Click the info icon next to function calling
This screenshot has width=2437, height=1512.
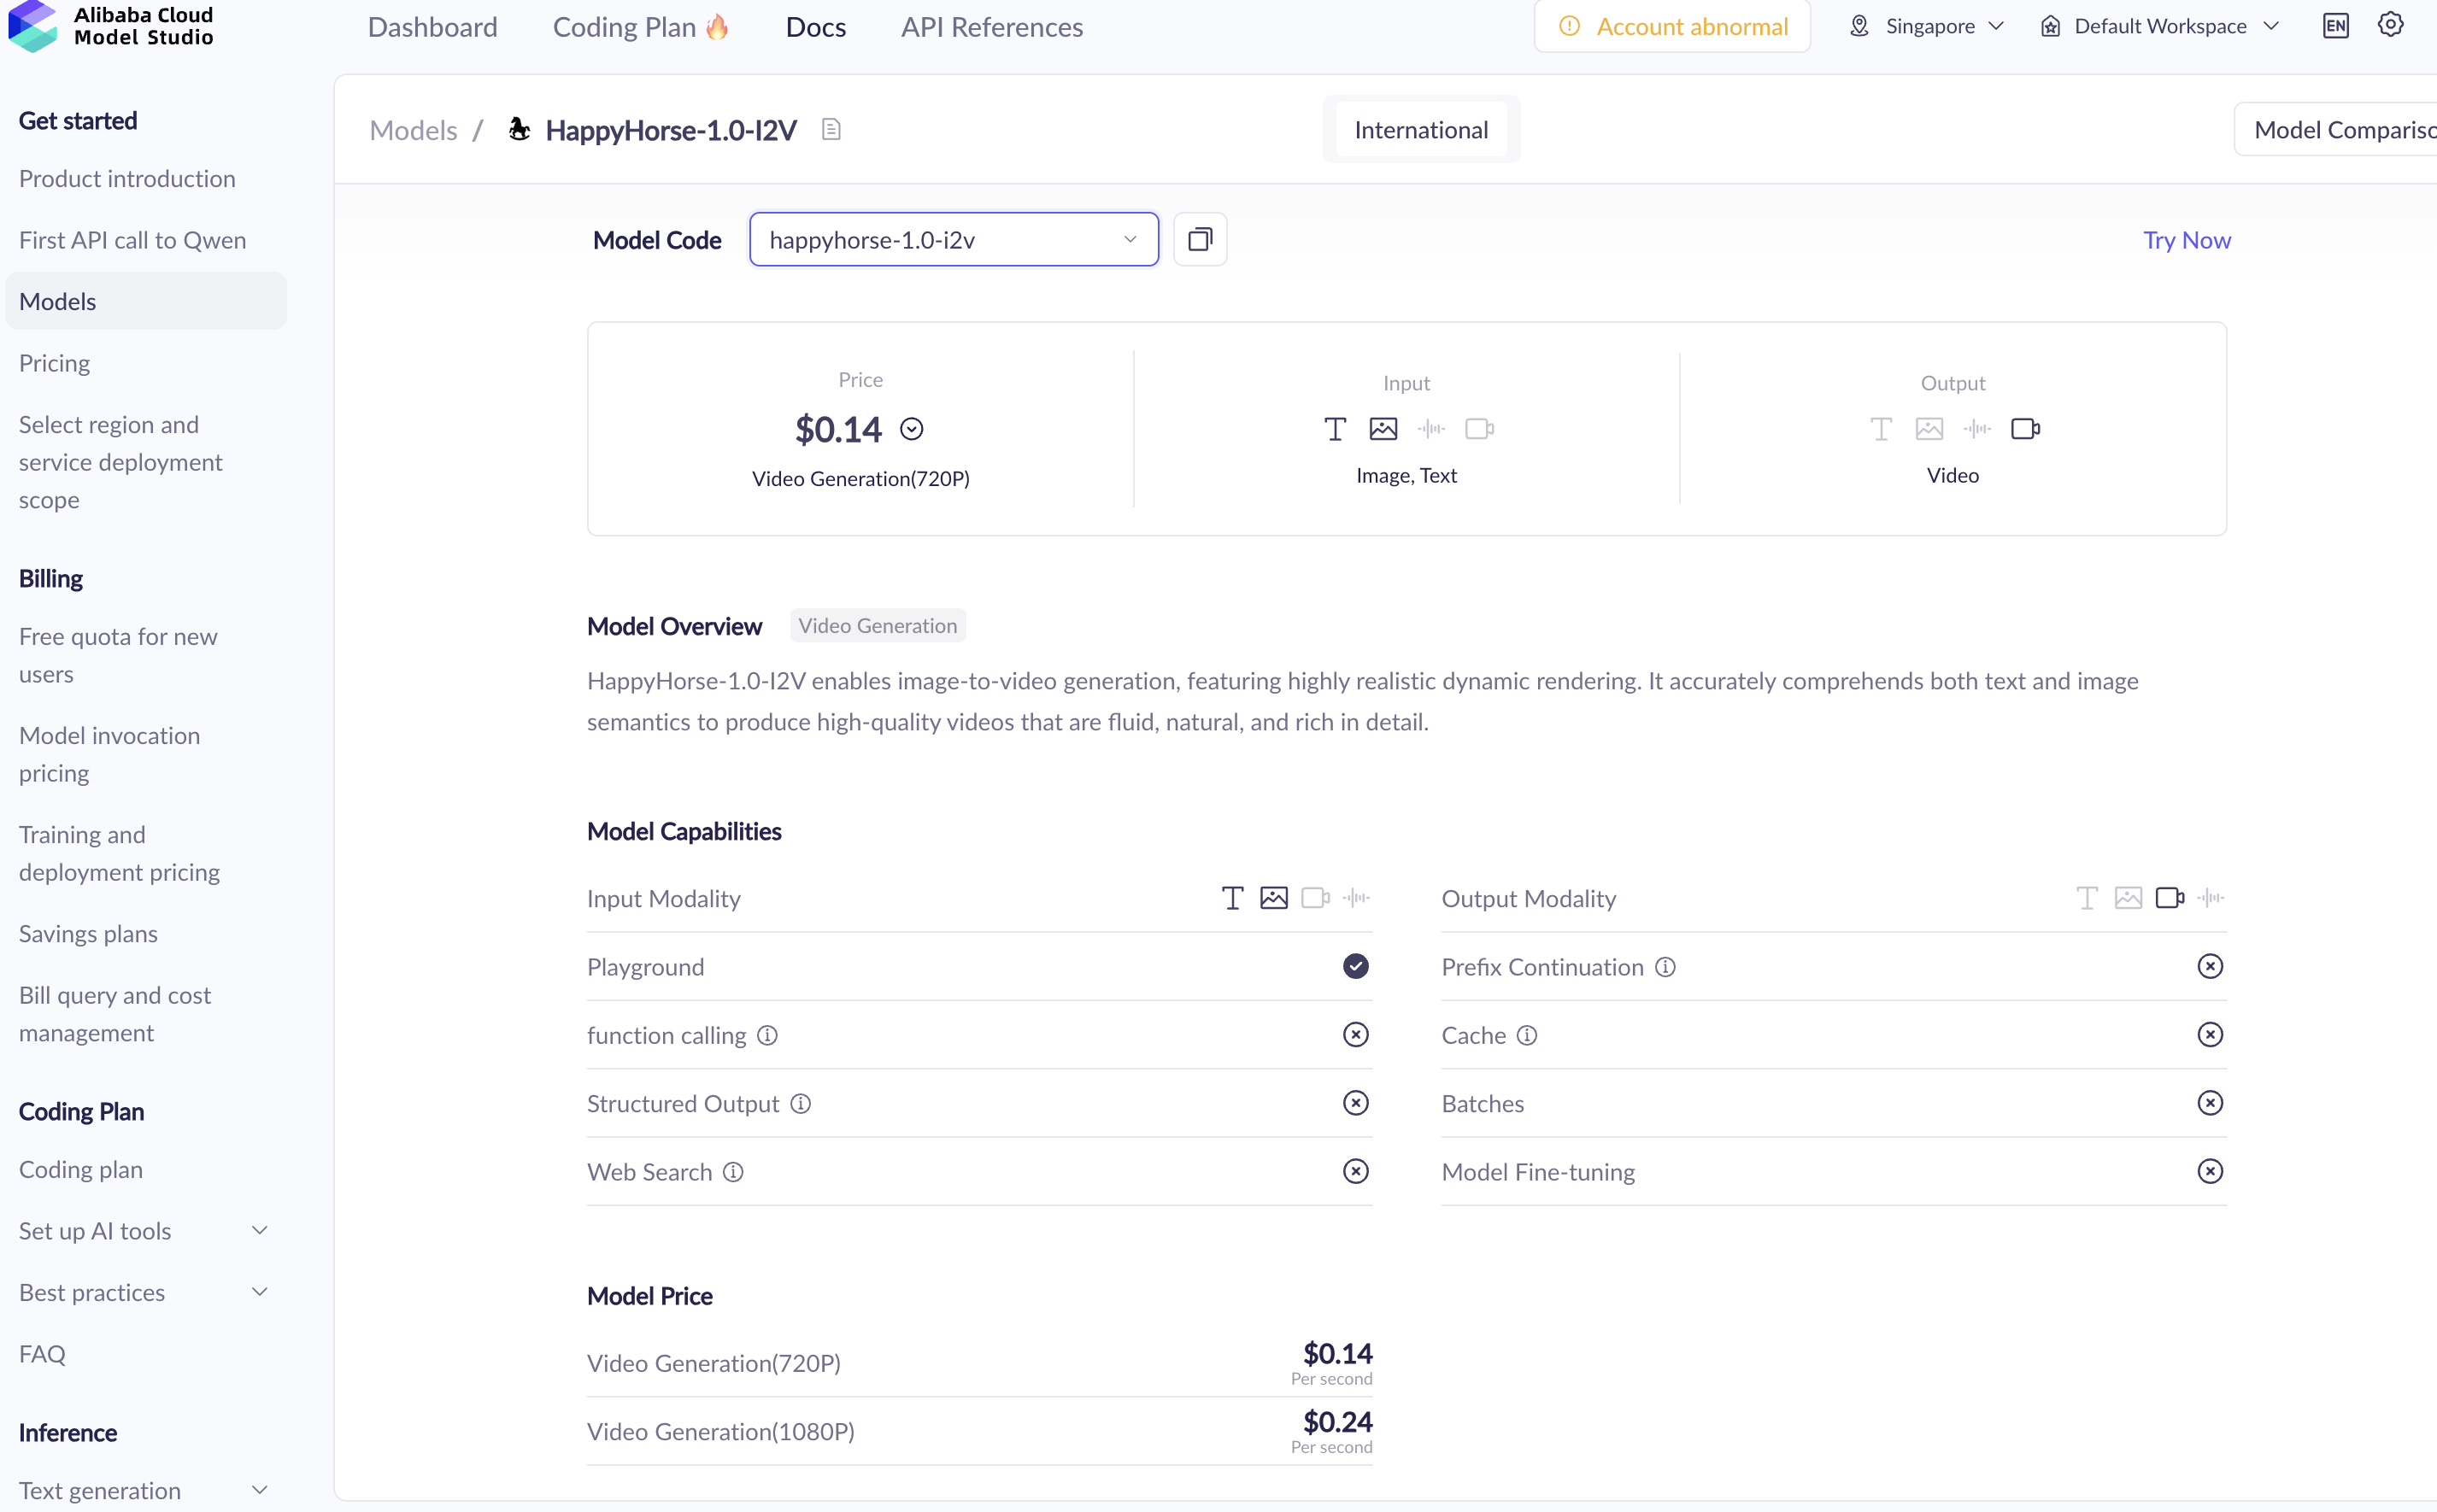click(767, 1035)
